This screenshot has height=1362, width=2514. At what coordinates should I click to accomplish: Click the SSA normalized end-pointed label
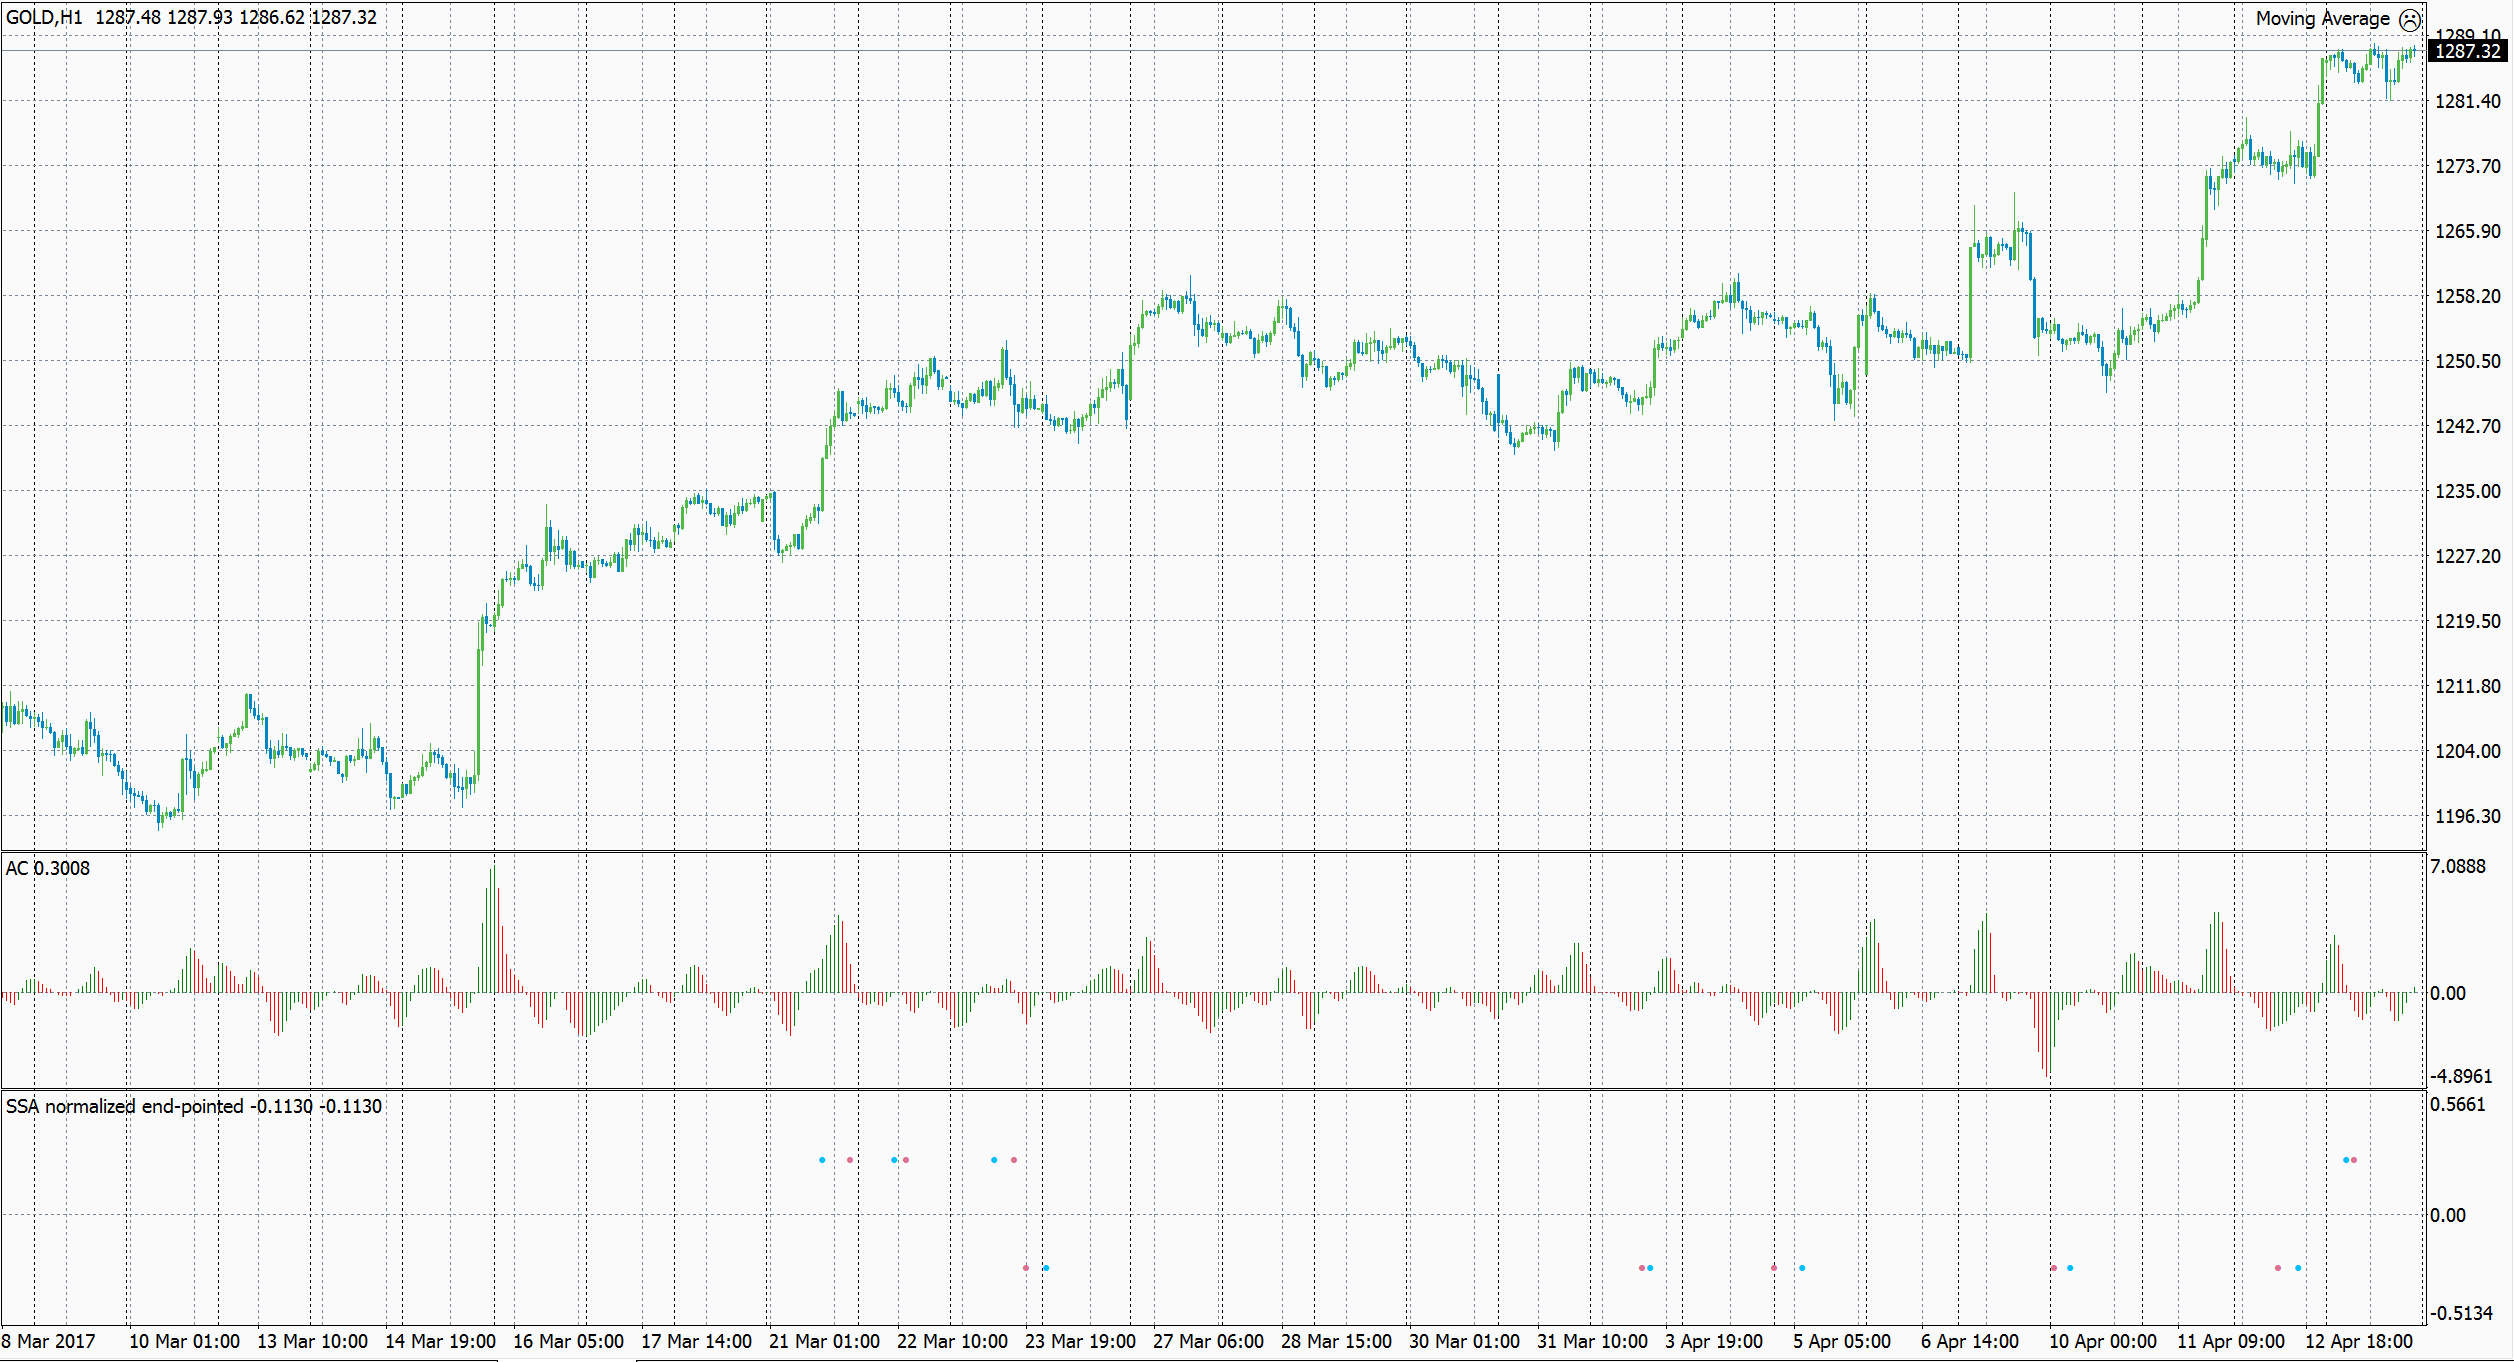click(125, 1106)
